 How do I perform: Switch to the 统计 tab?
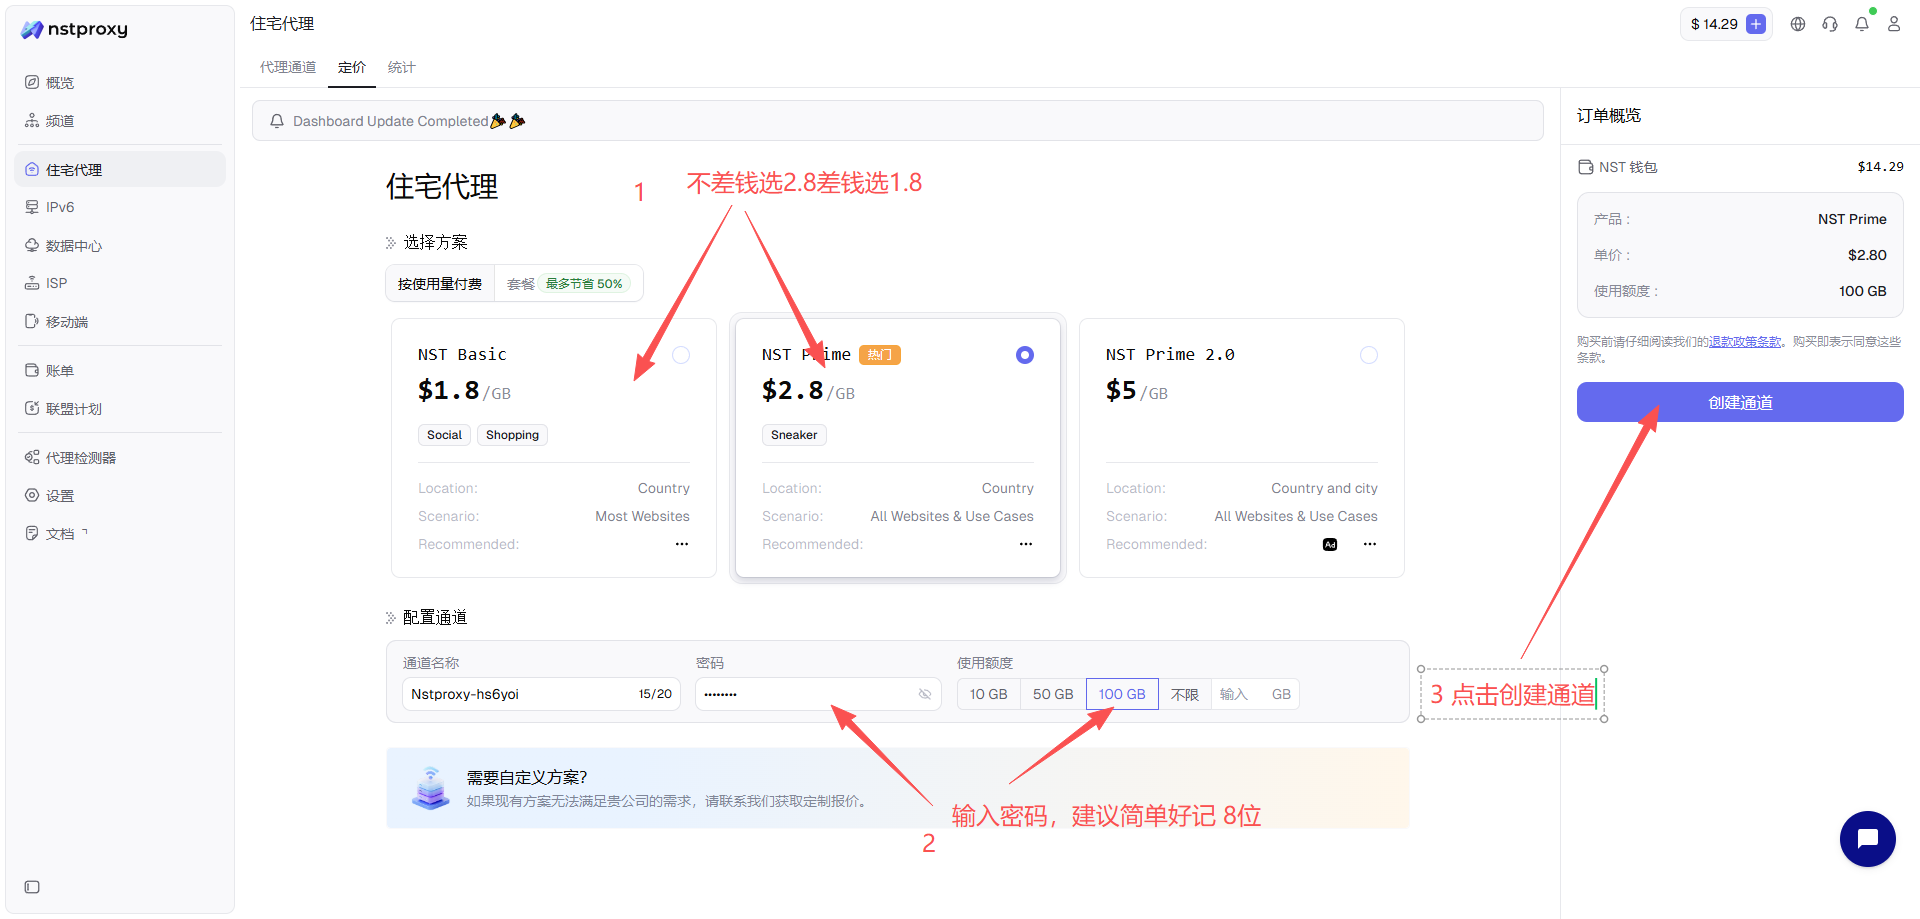[401, 67]
